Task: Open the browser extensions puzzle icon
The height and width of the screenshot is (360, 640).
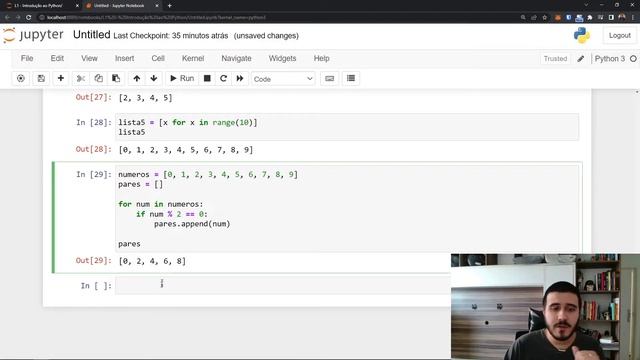Action: [x=590, y=18]
